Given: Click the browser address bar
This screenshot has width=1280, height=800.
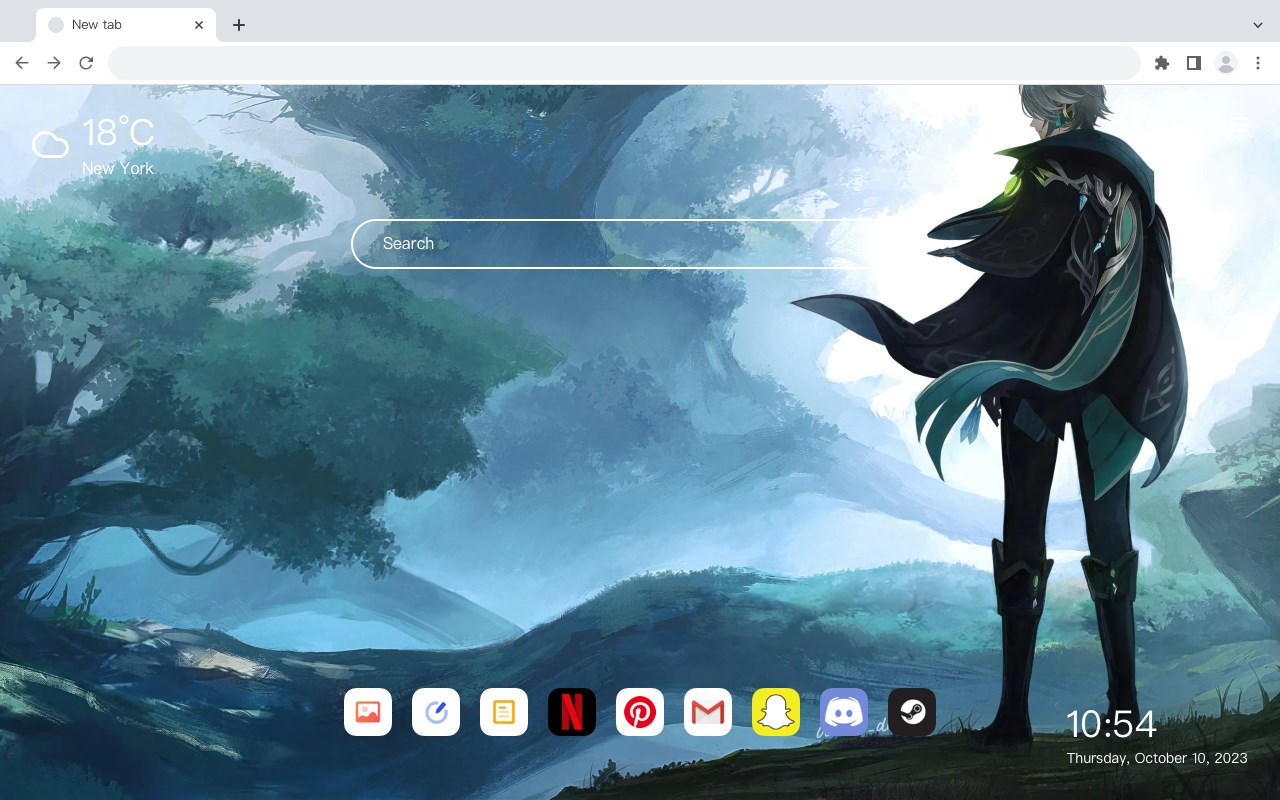Looking at the screenshot, I should 624,63.
